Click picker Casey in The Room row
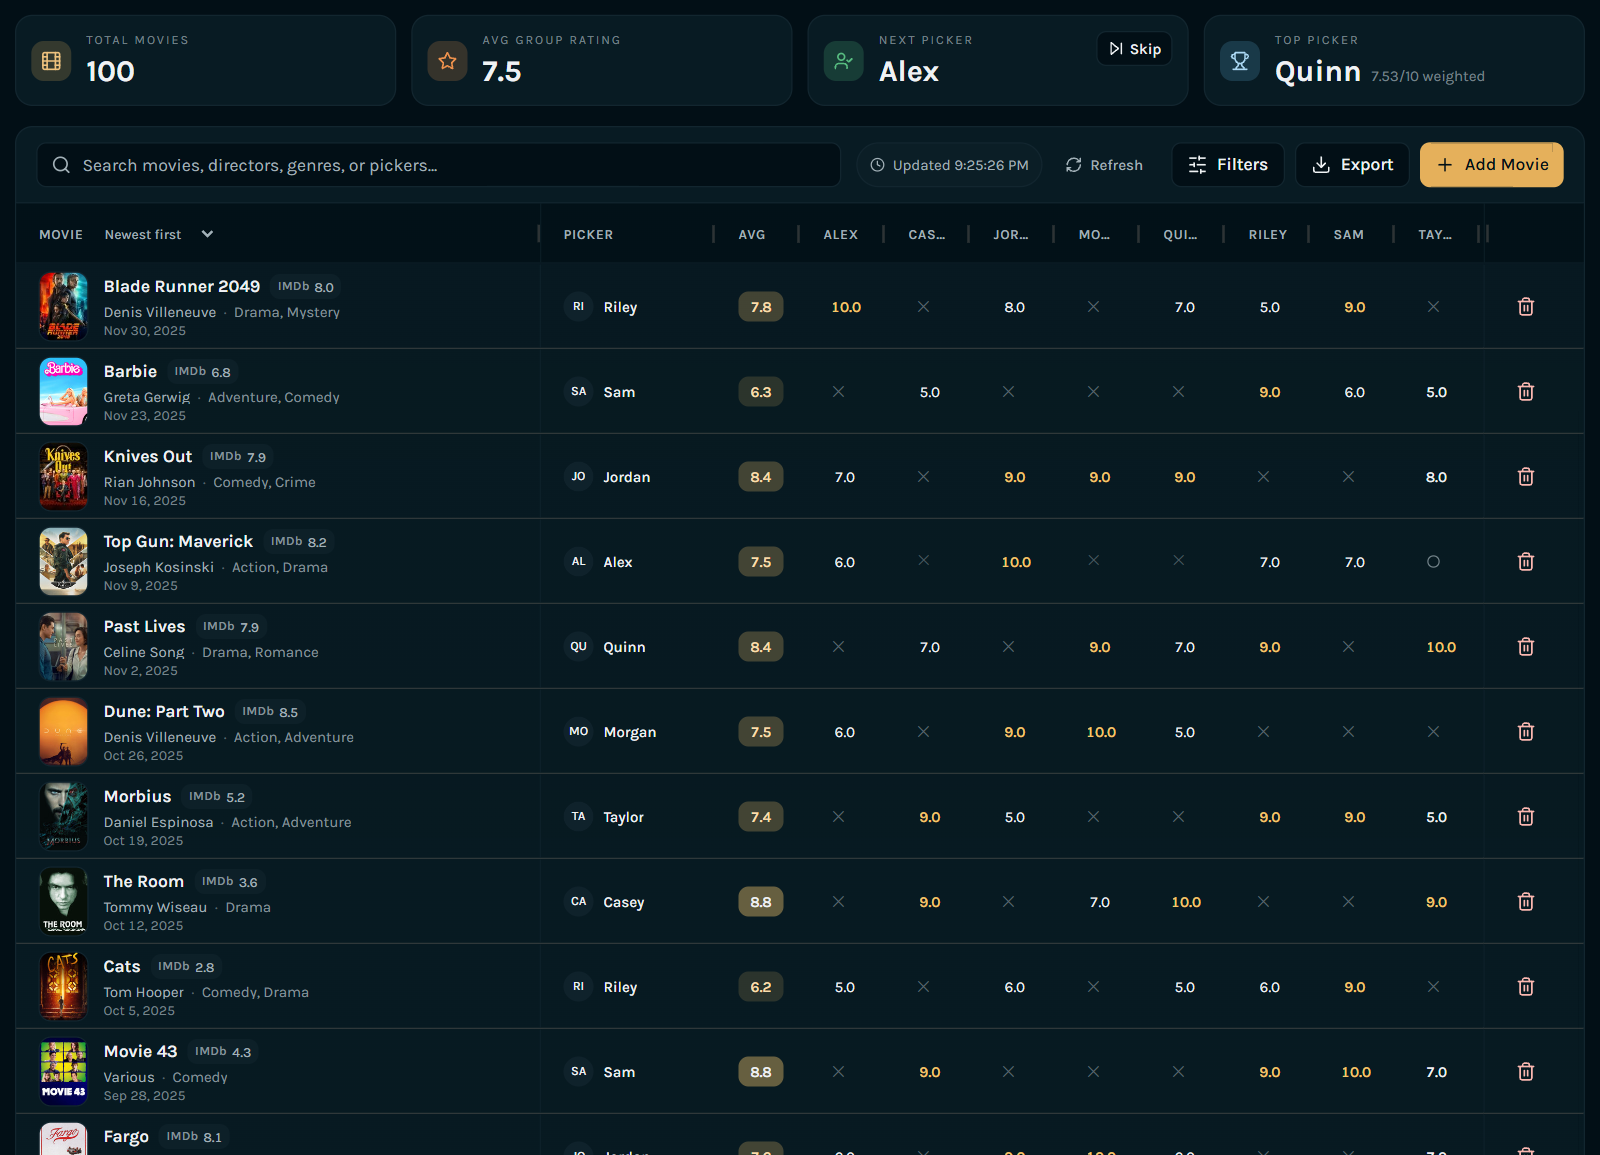Viewport: 1600px width, 1155px height. pos(606,902)
